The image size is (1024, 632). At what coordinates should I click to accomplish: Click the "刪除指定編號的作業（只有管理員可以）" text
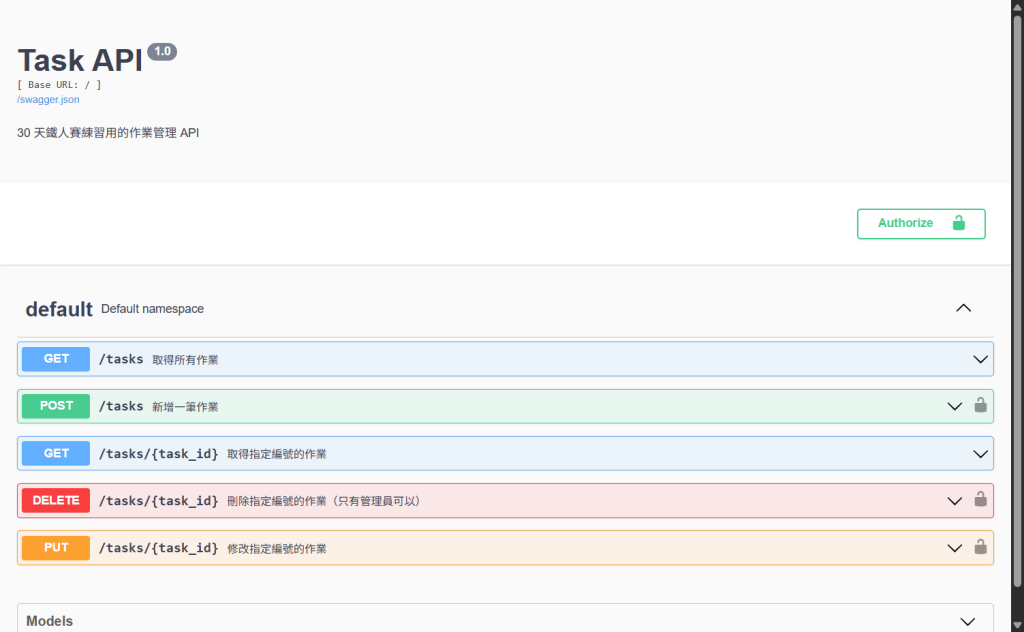coord(325,501)
